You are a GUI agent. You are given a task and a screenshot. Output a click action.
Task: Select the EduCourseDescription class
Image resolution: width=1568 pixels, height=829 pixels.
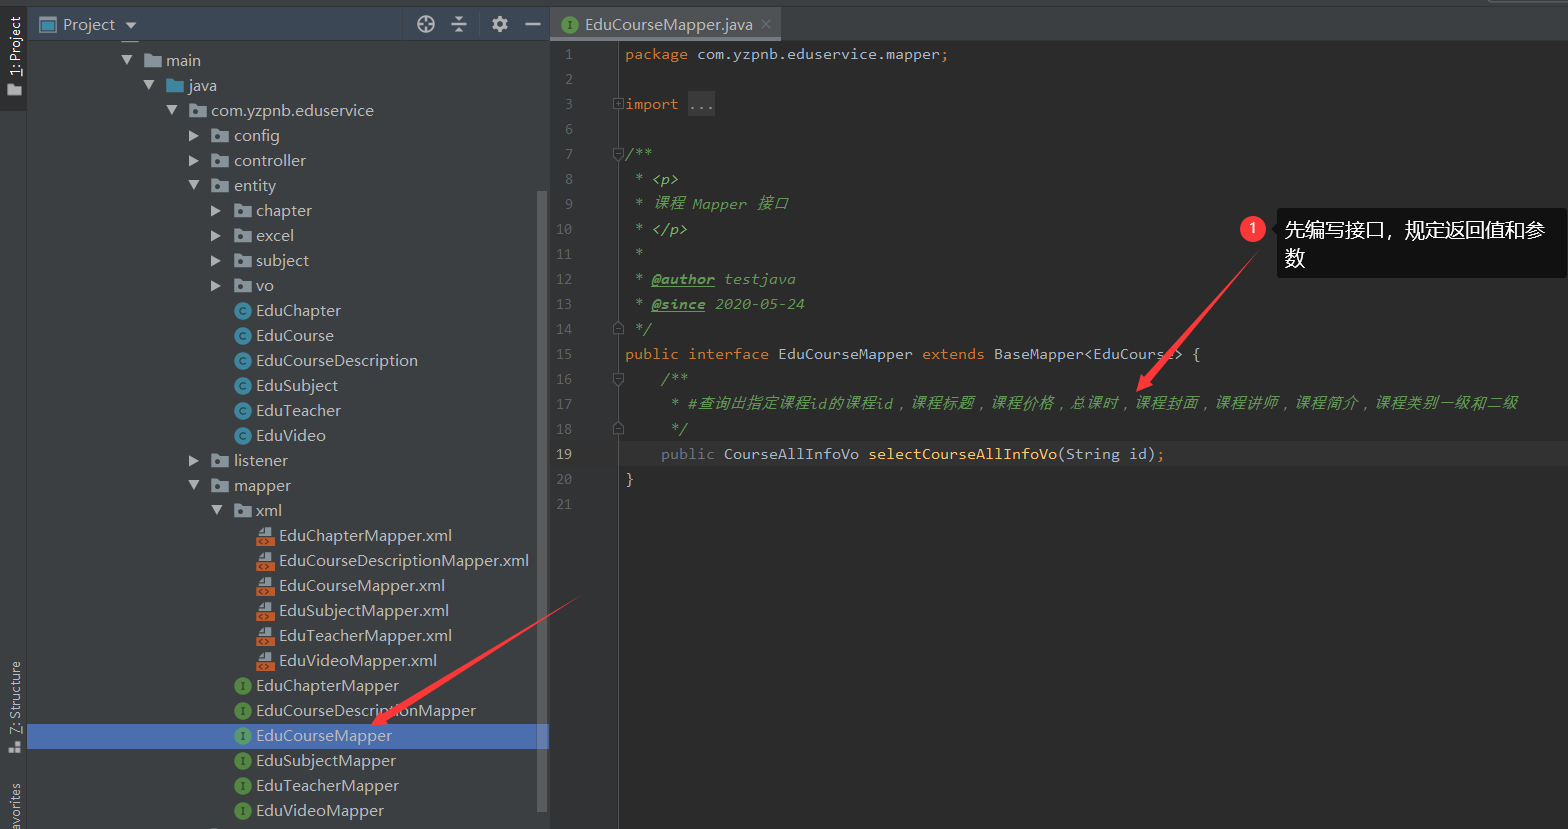click(x=337, y=360)
